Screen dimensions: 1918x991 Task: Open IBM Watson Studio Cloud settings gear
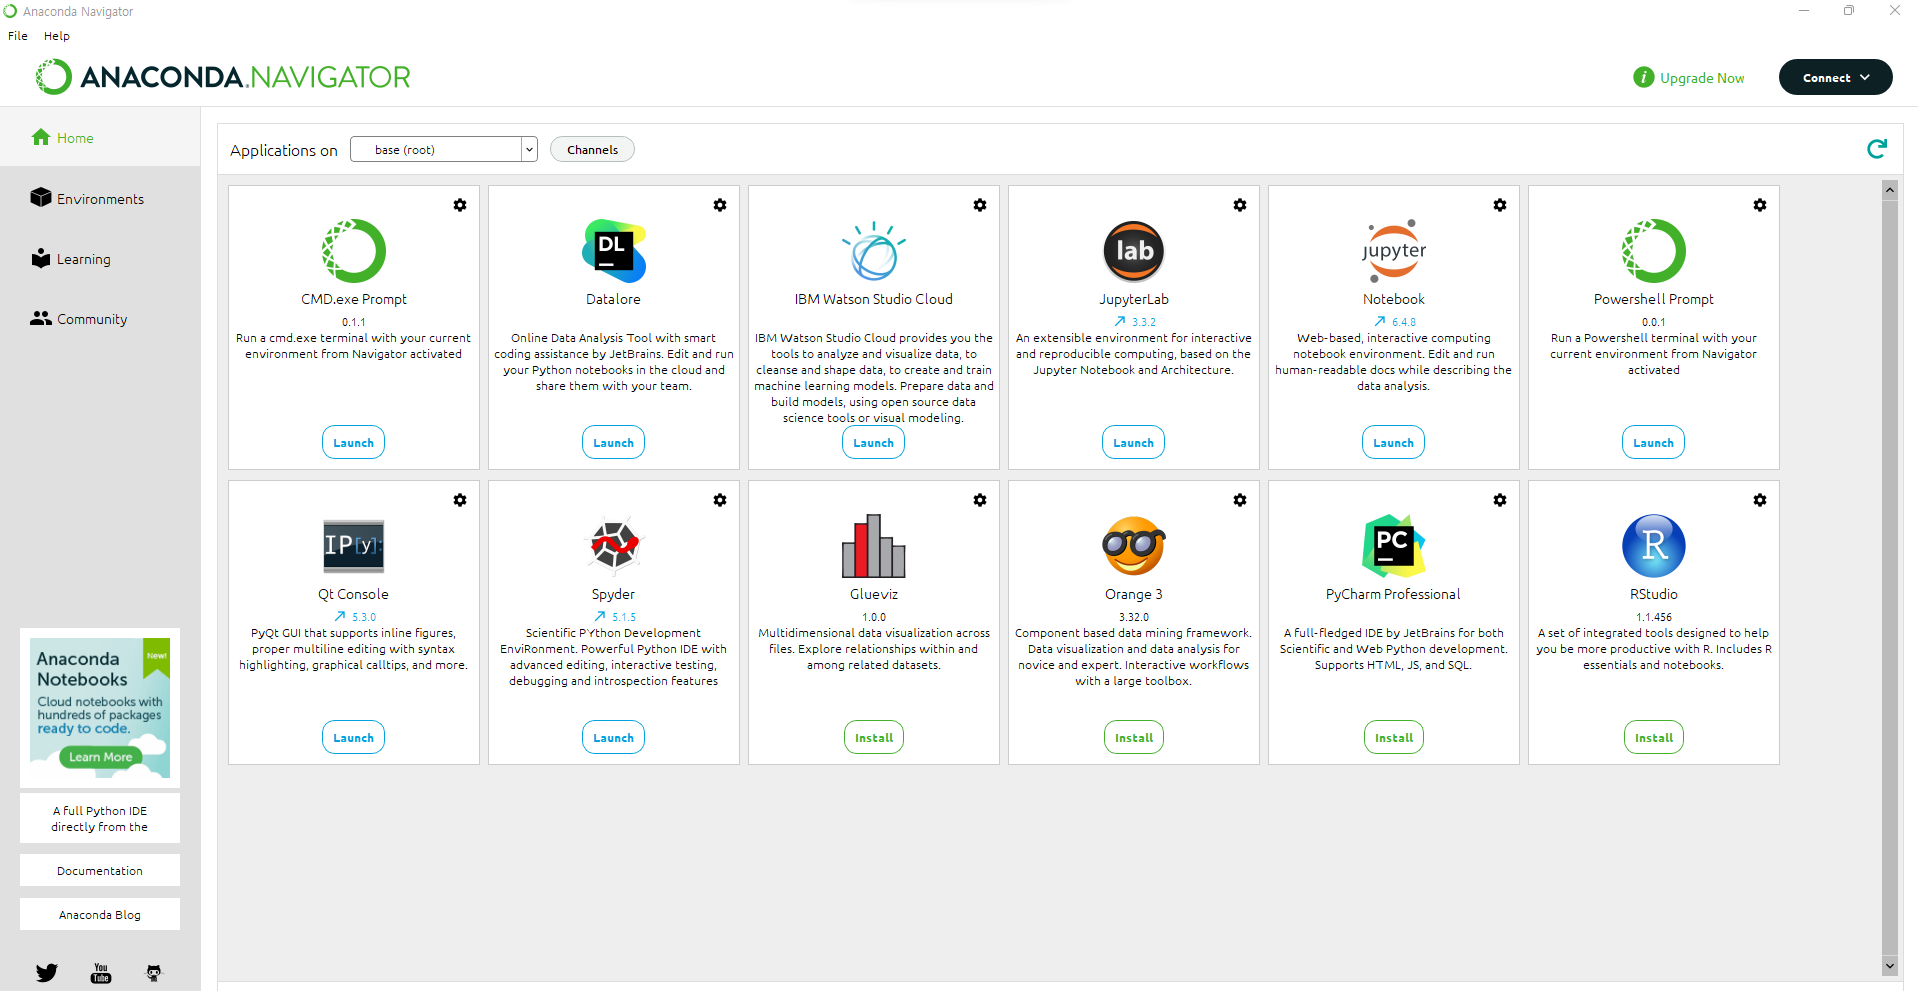click(x=980, y=205)
